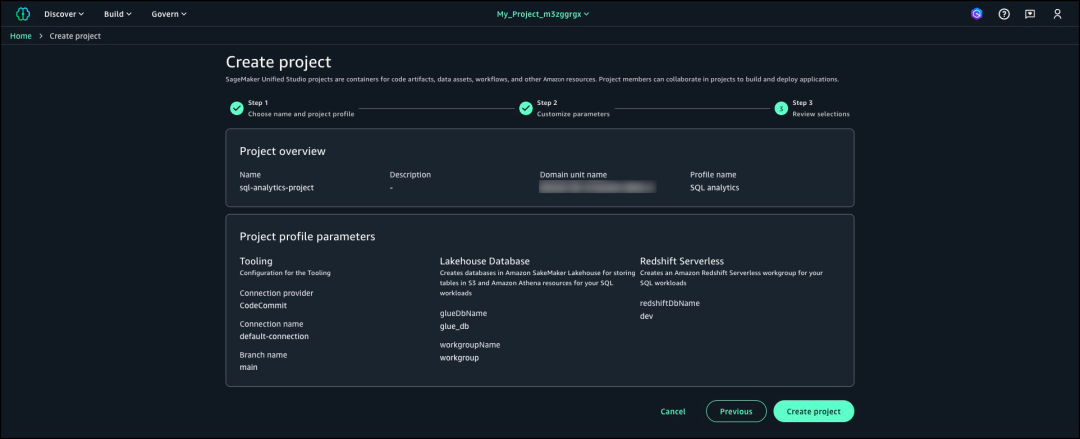1080x439 pixels.
Task: Click the Description dash value
Action: (x=391, y=187)
